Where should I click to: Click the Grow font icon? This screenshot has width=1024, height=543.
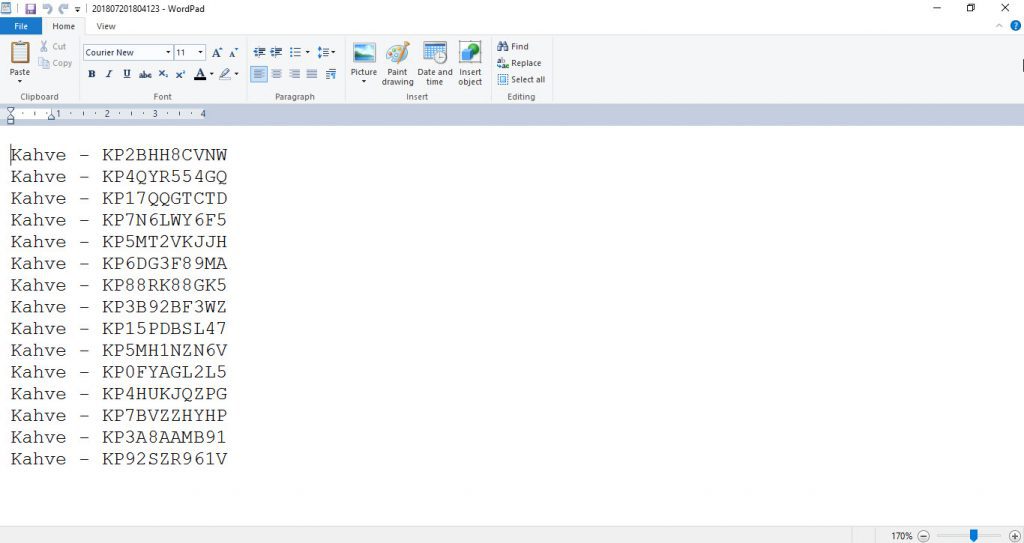[217, 52]
